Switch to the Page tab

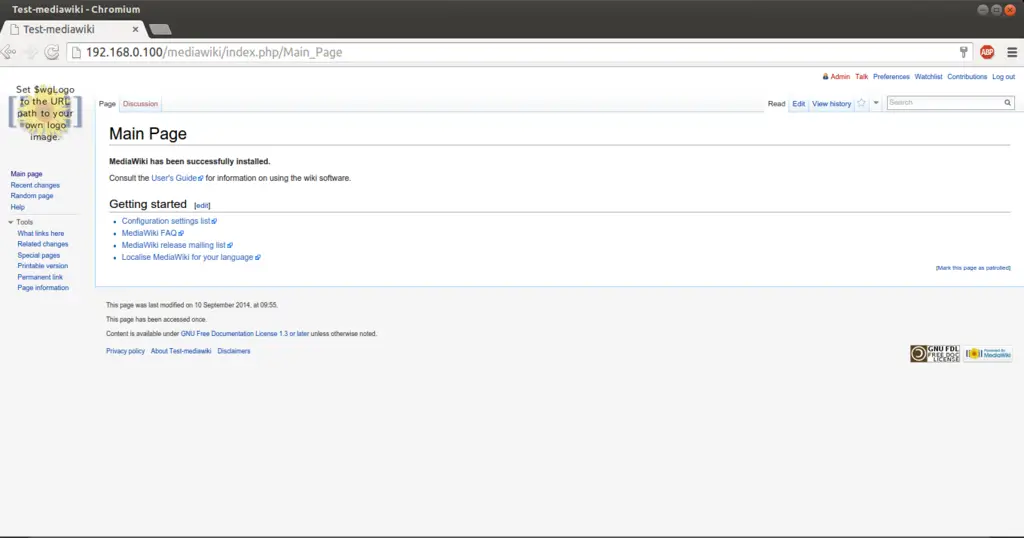point(107,104)
